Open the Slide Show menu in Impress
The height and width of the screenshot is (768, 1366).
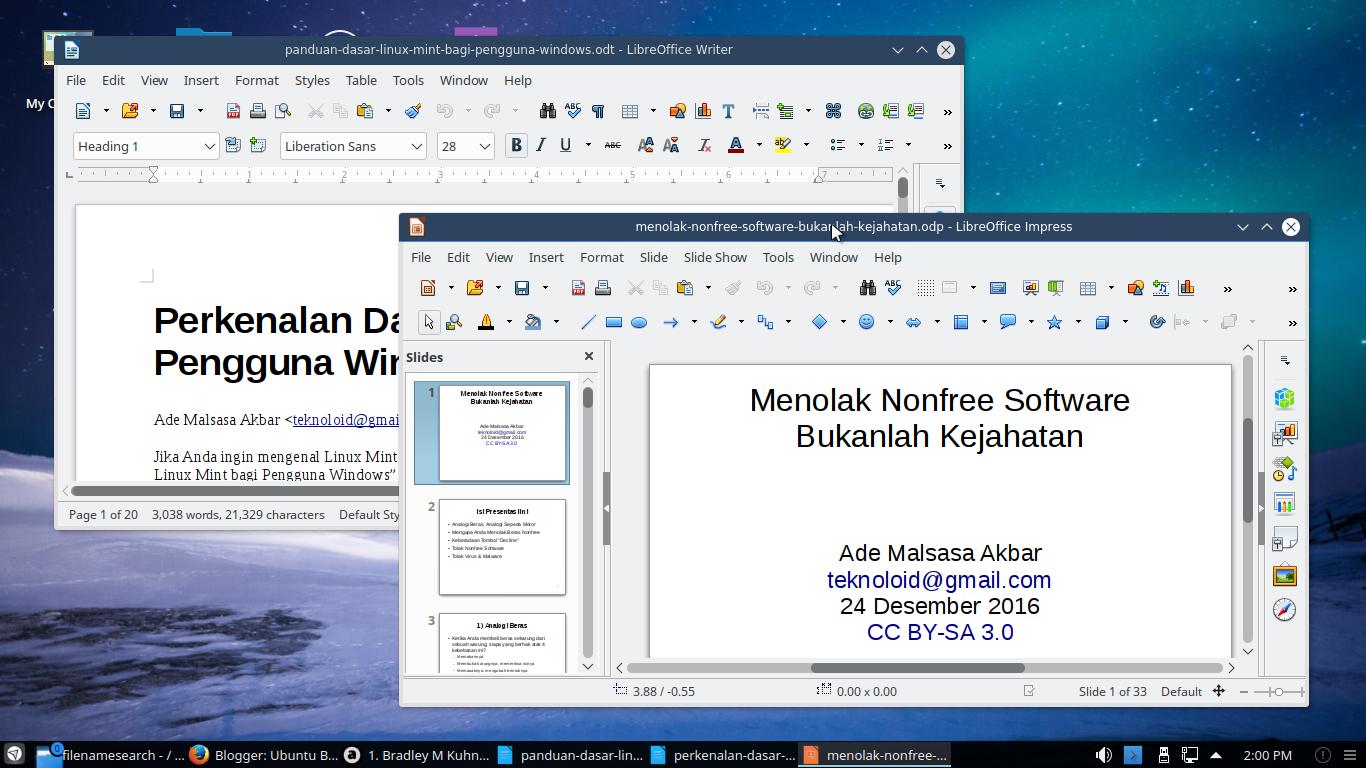(x=714, y=257)
